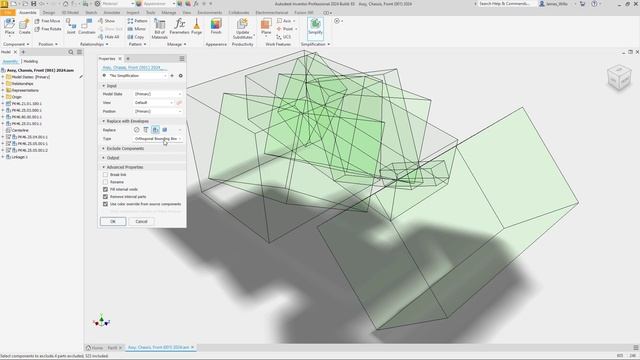
Task: Open the Environments ribbon tab
Action: [209, 13]
